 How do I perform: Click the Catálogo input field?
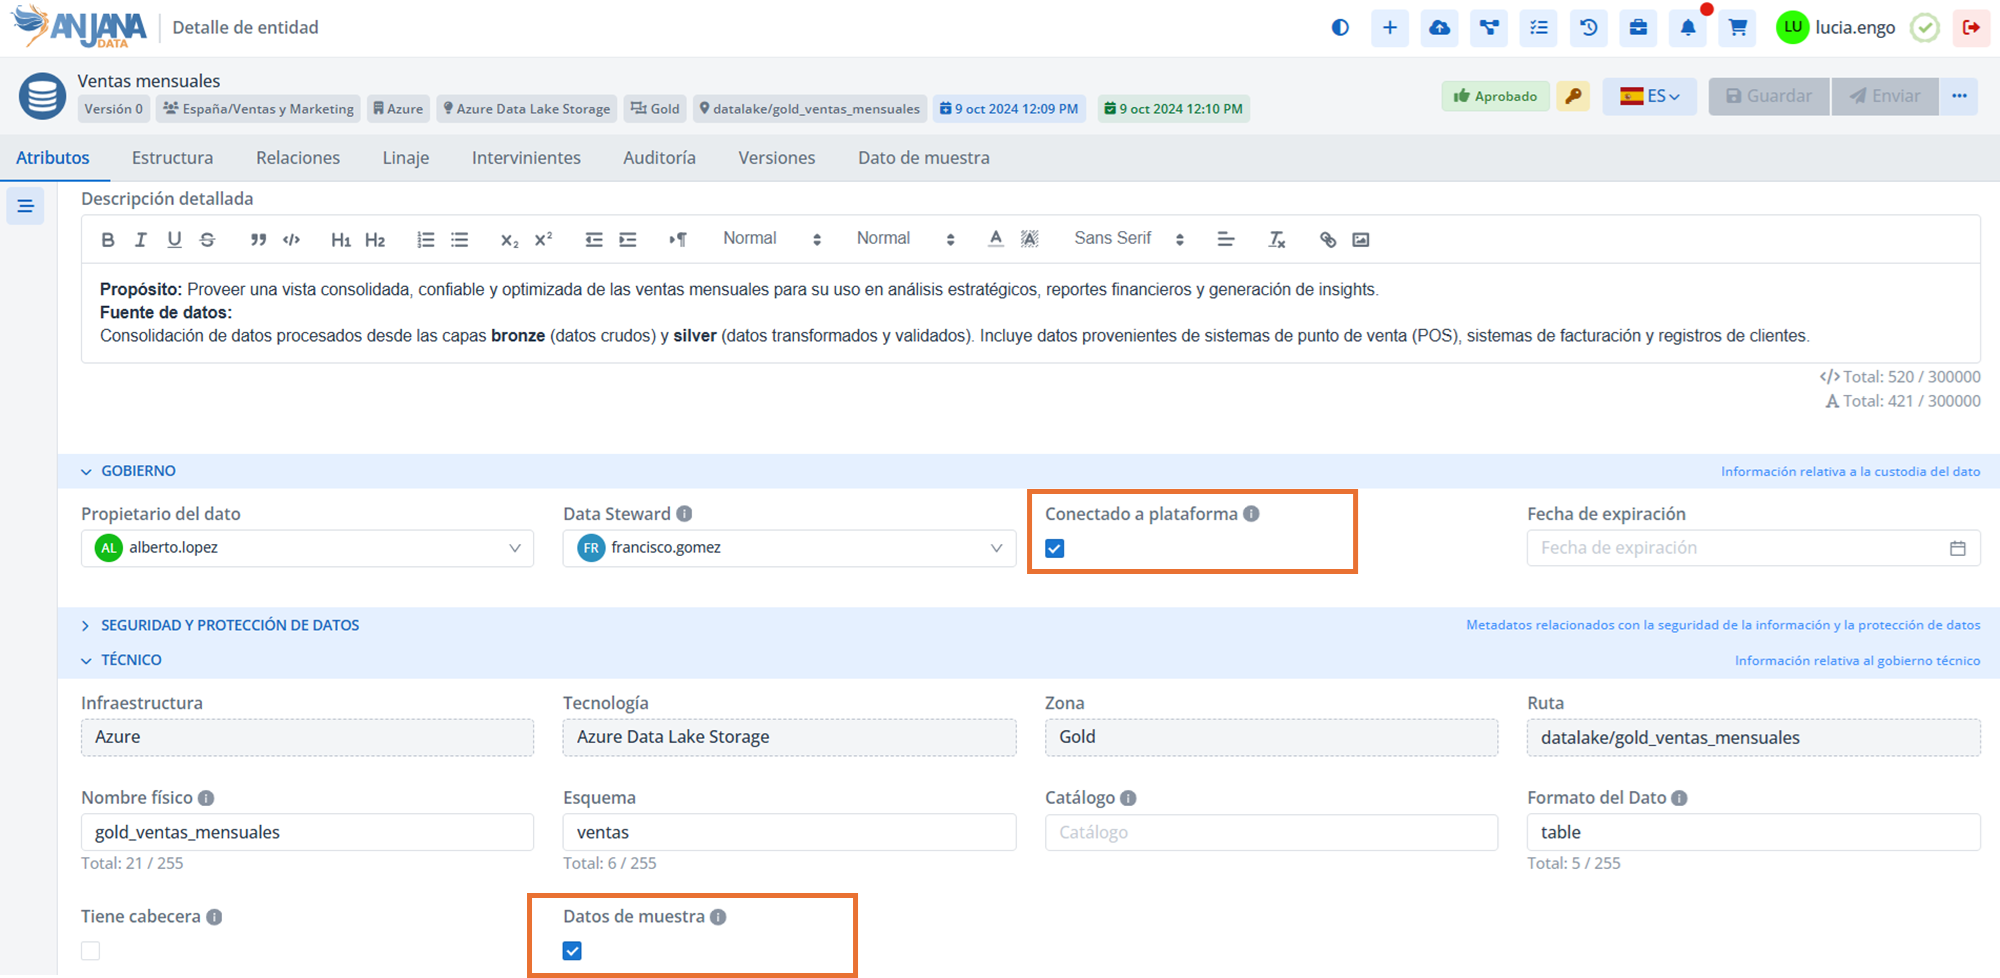point(1271,832)
